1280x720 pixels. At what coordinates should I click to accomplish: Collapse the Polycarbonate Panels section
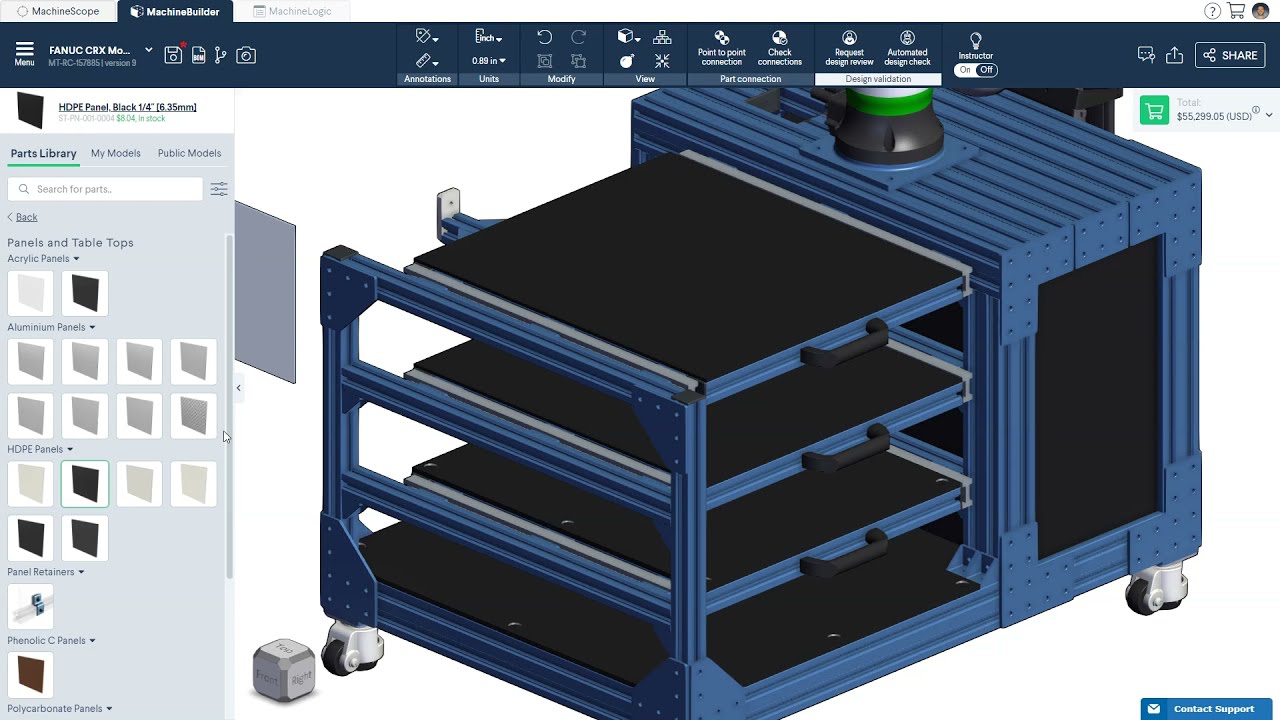point(109,708)
